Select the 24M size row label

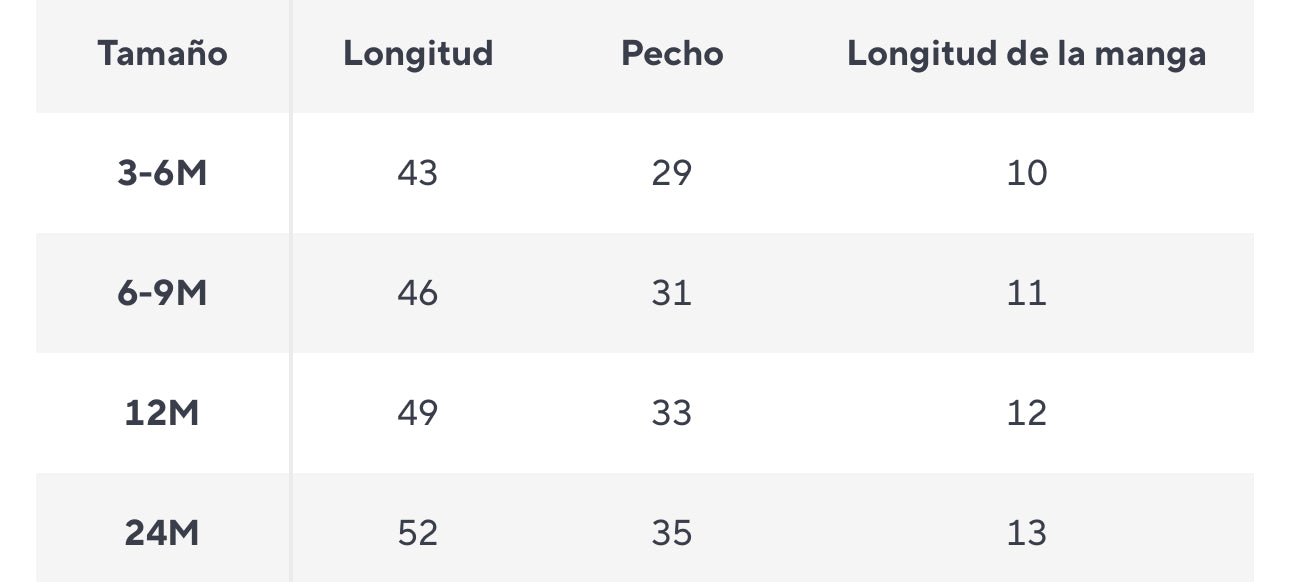coord(162,533)
